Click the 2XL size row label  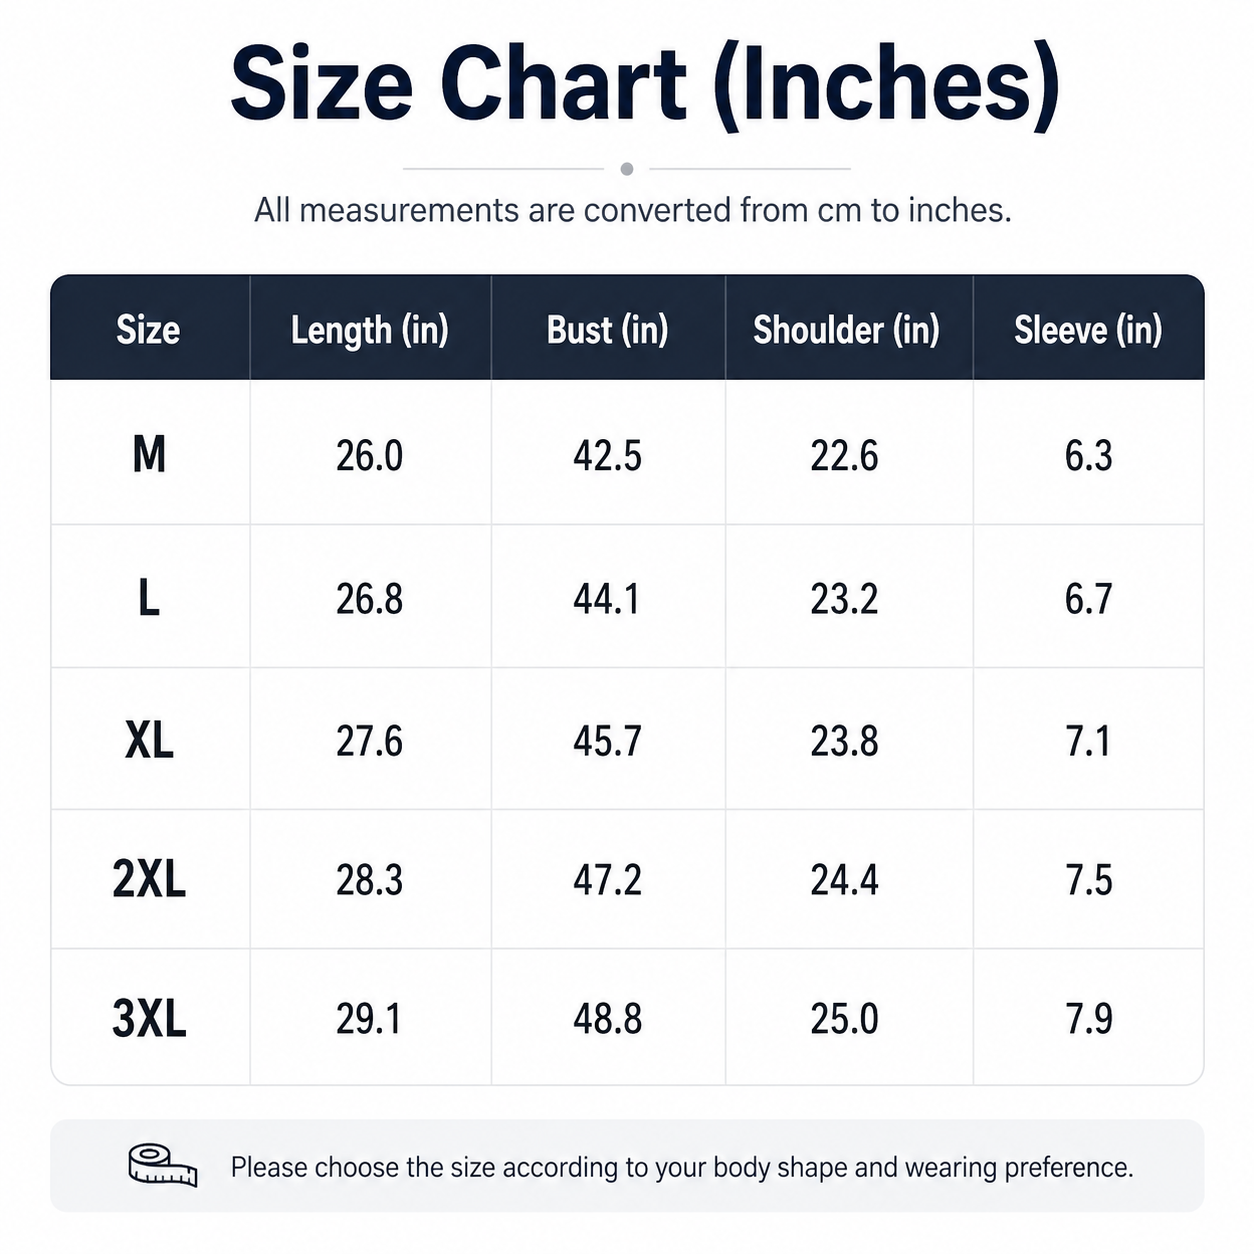[x=149, y=880]
